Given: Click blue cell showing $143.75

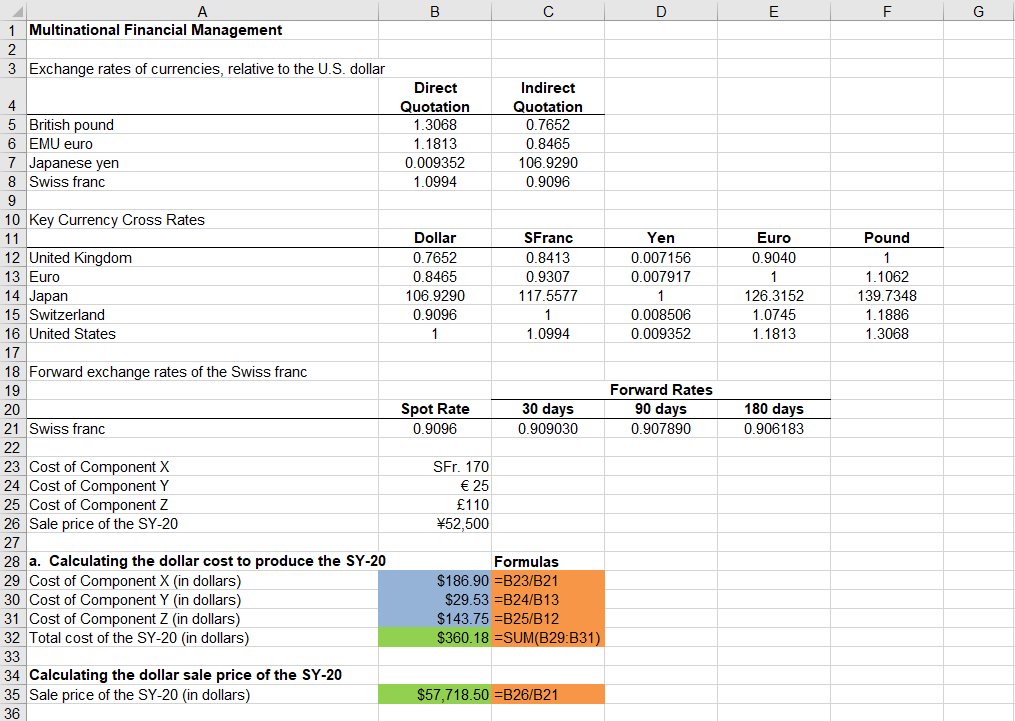Looking at the screenshot, I should tap(435, 619).
